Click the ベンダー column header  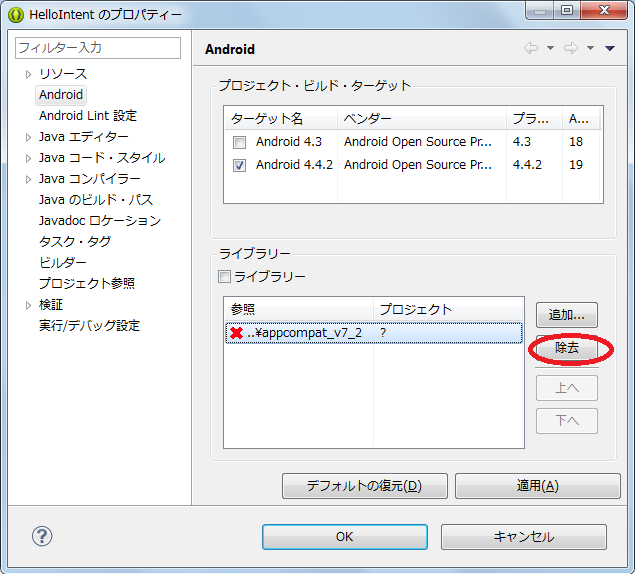click(x=422, y=119)
